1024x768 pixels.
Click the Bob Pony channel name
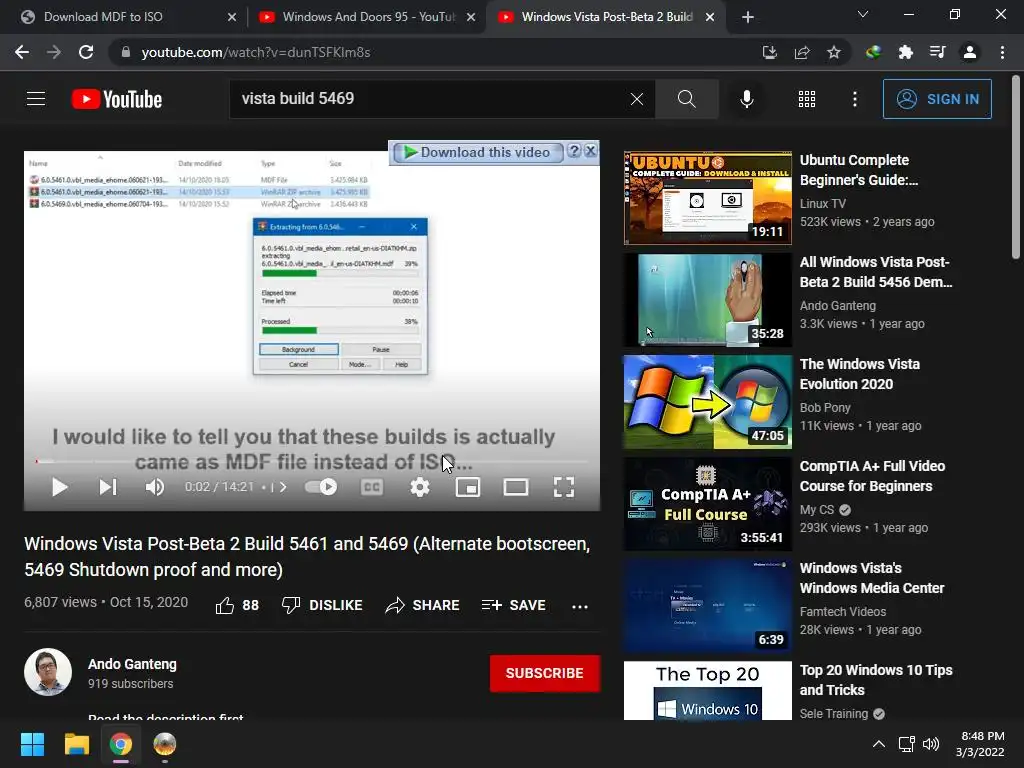point(825,408)
